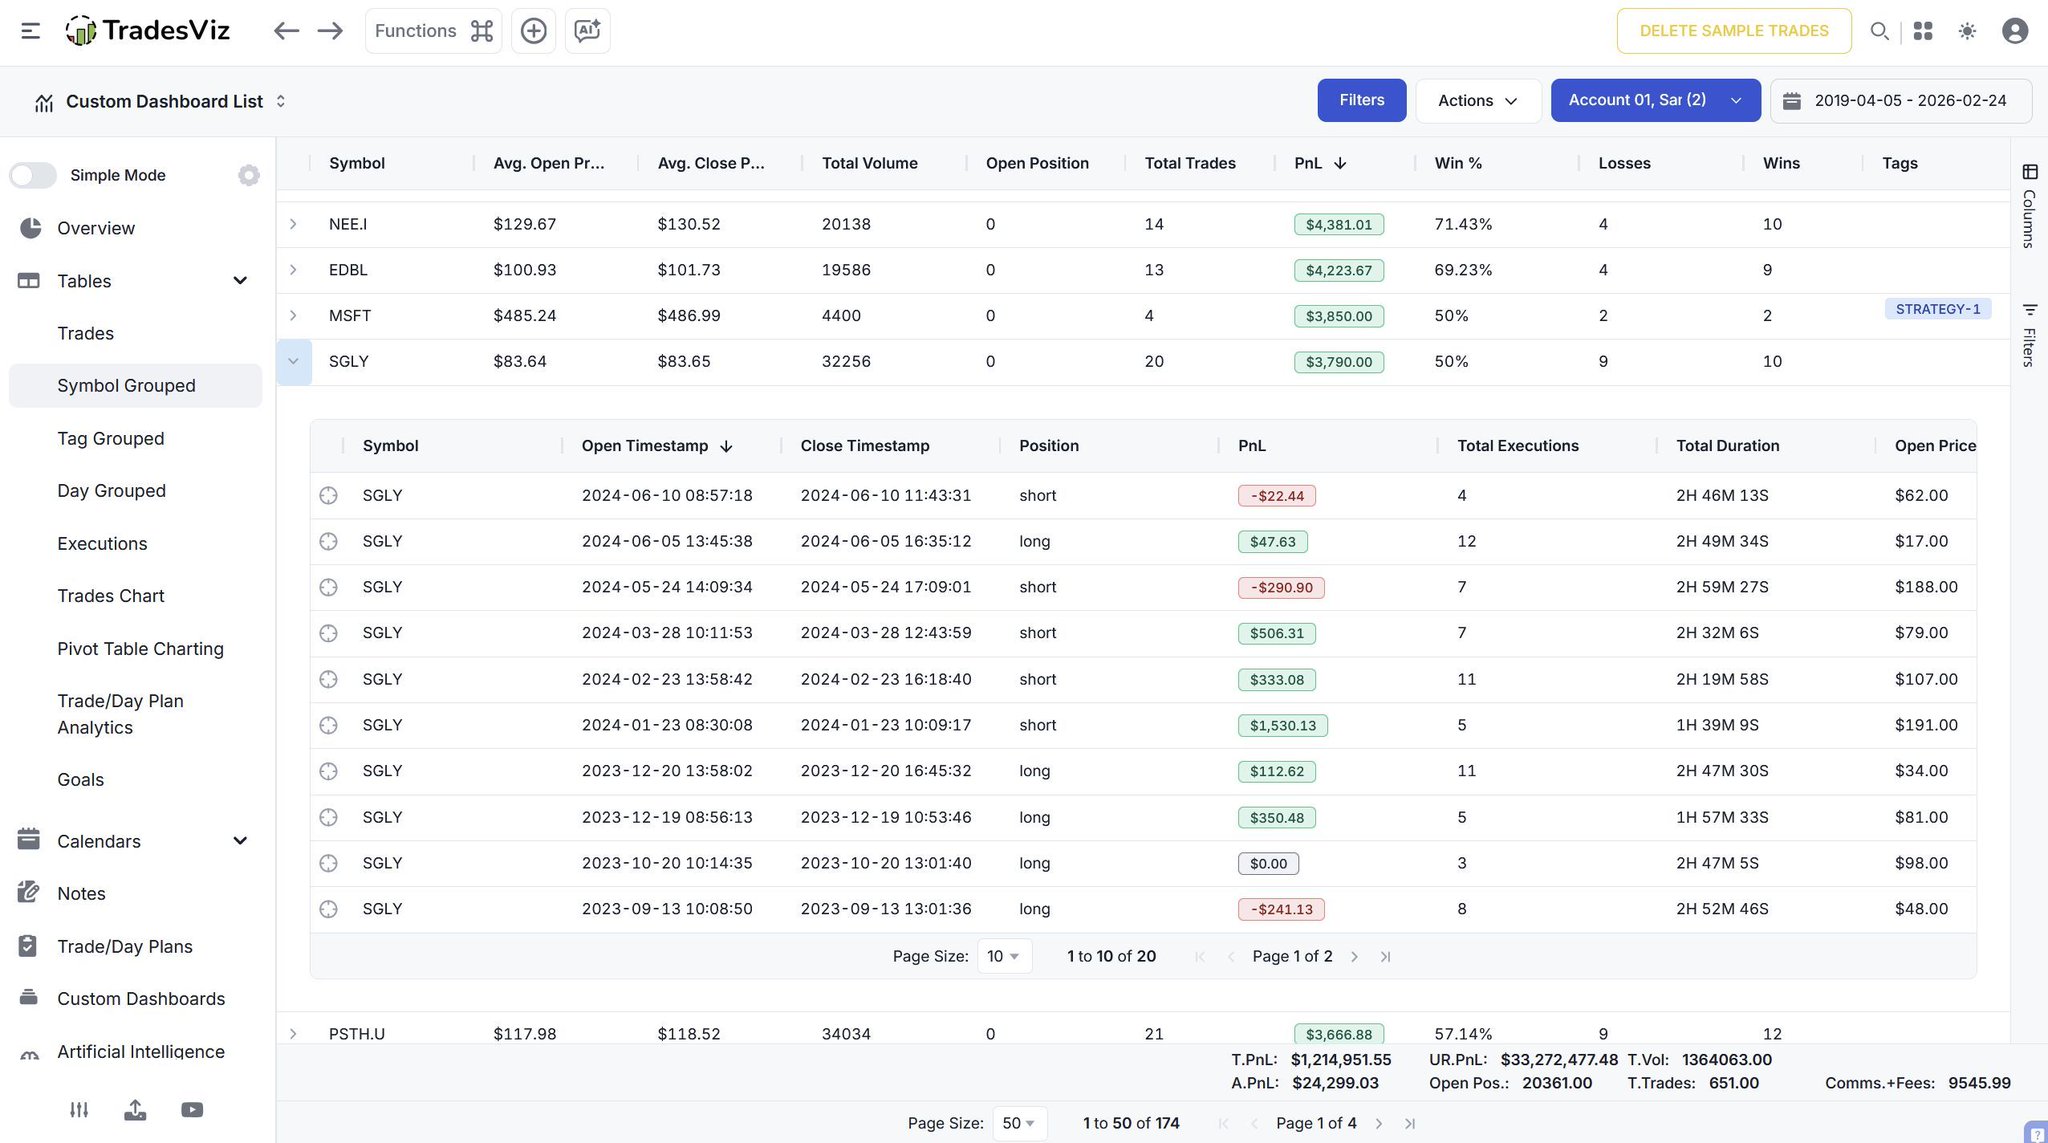
Task: Collapse the expanded SGLY symbol row
Action: click(x=293, y=362)
